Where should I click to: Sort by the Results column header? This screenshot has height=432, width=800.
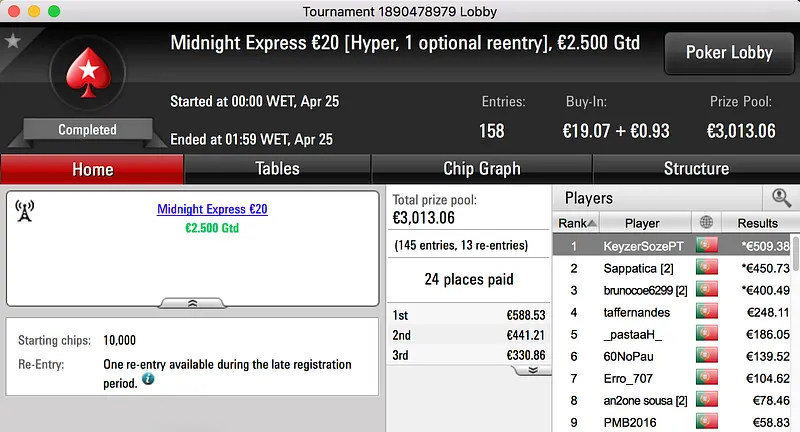757,223
